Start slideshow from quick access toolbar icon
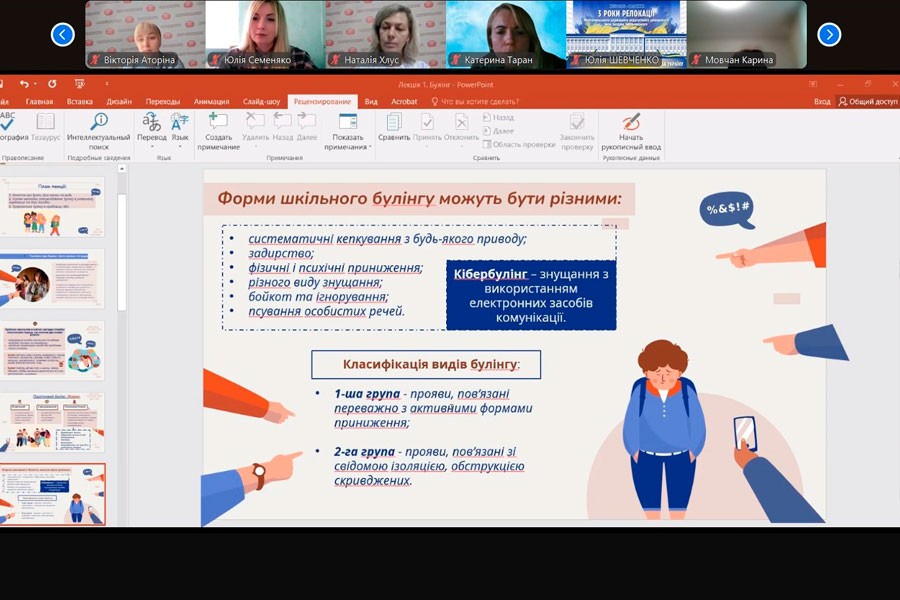 pos(80,84)
